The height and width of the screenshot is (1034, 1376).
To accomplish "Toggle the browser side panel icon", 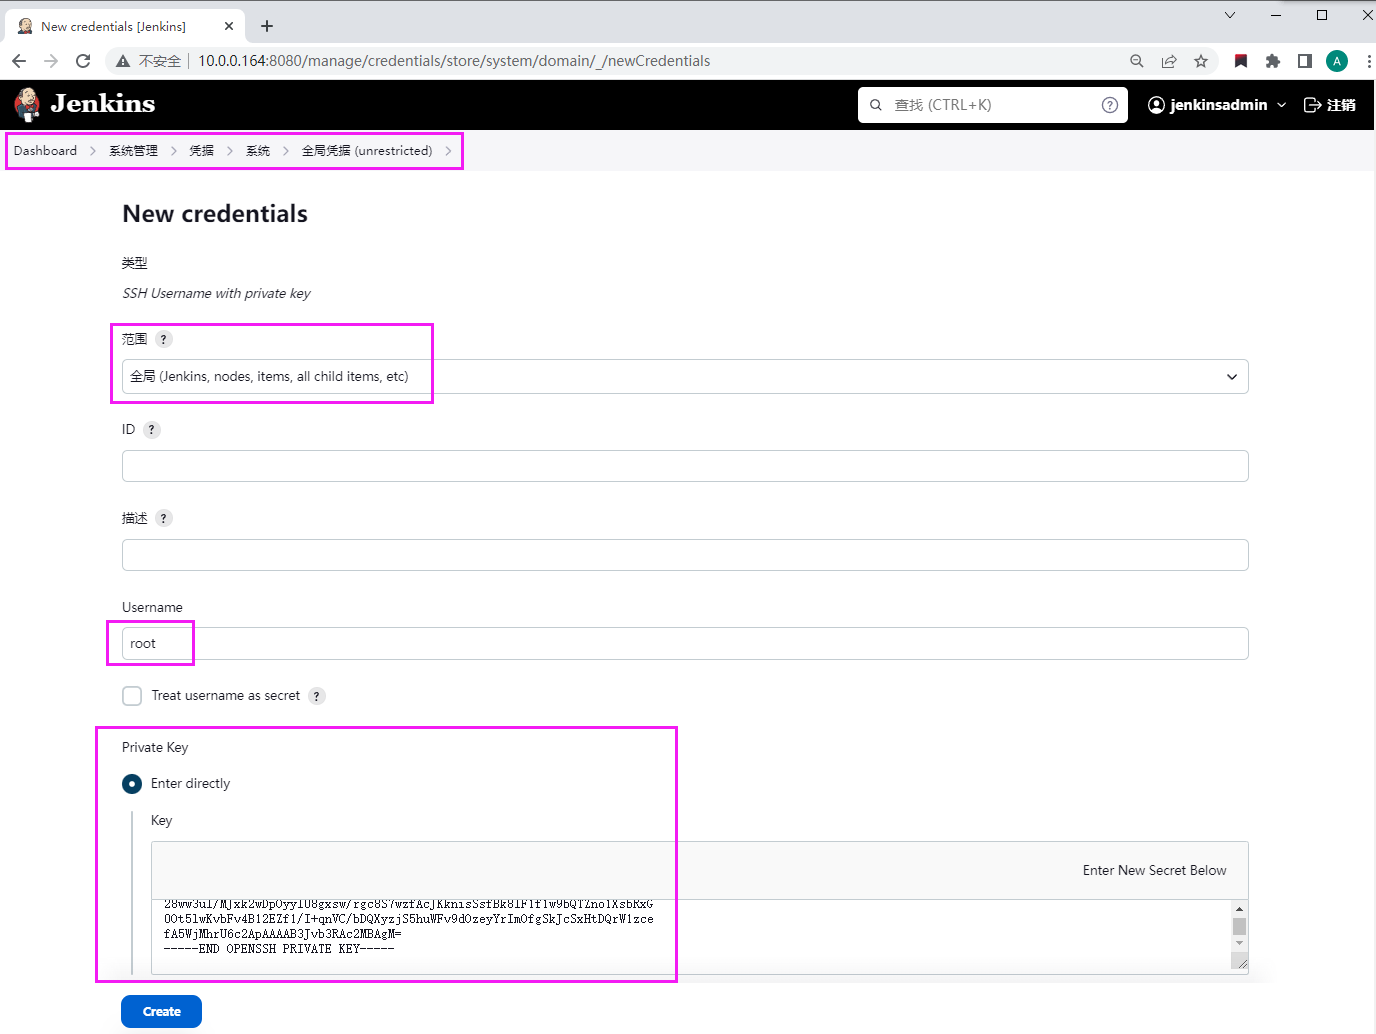I will coord(1305,61).
